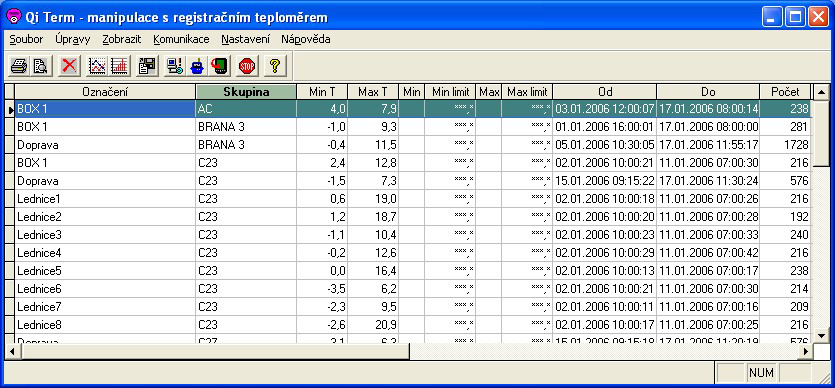Click the computer communication icon
835x388 pixels.
(x=175, y=66)
